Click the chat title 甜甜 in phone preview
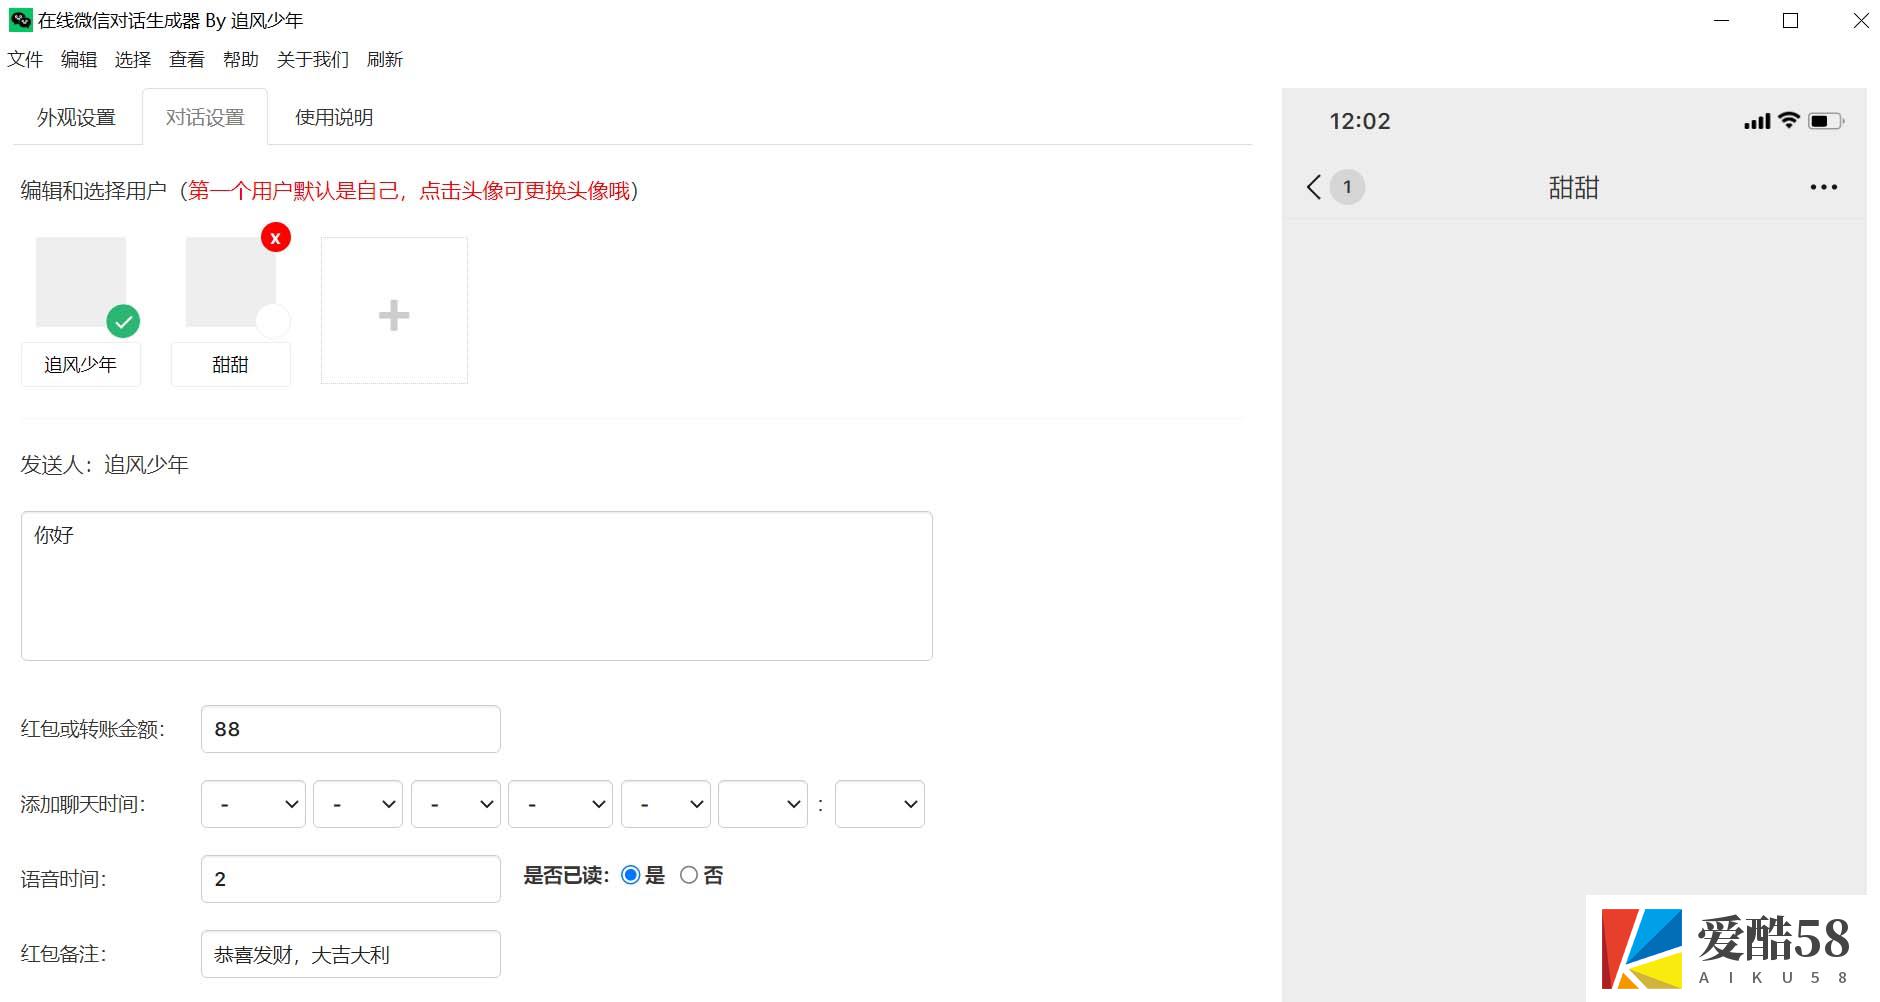Image resolution: width=1880 pixels, height=1002 pixels. pos(1574,187)
